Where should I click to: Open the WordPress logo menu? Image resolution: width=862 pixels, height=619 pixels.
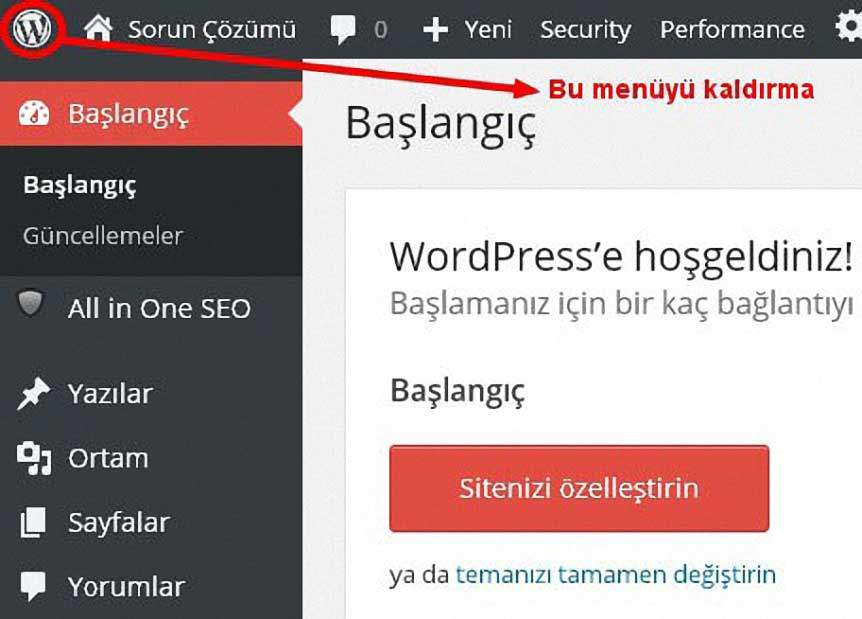32,29
